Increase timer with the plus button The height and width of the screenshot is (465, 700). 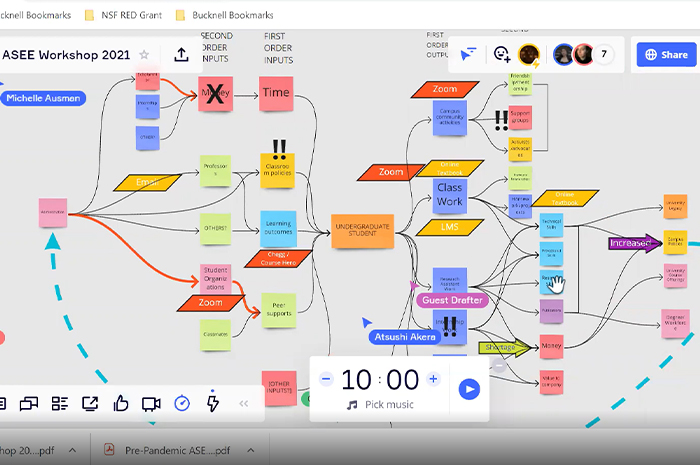(x=433, y=379)
